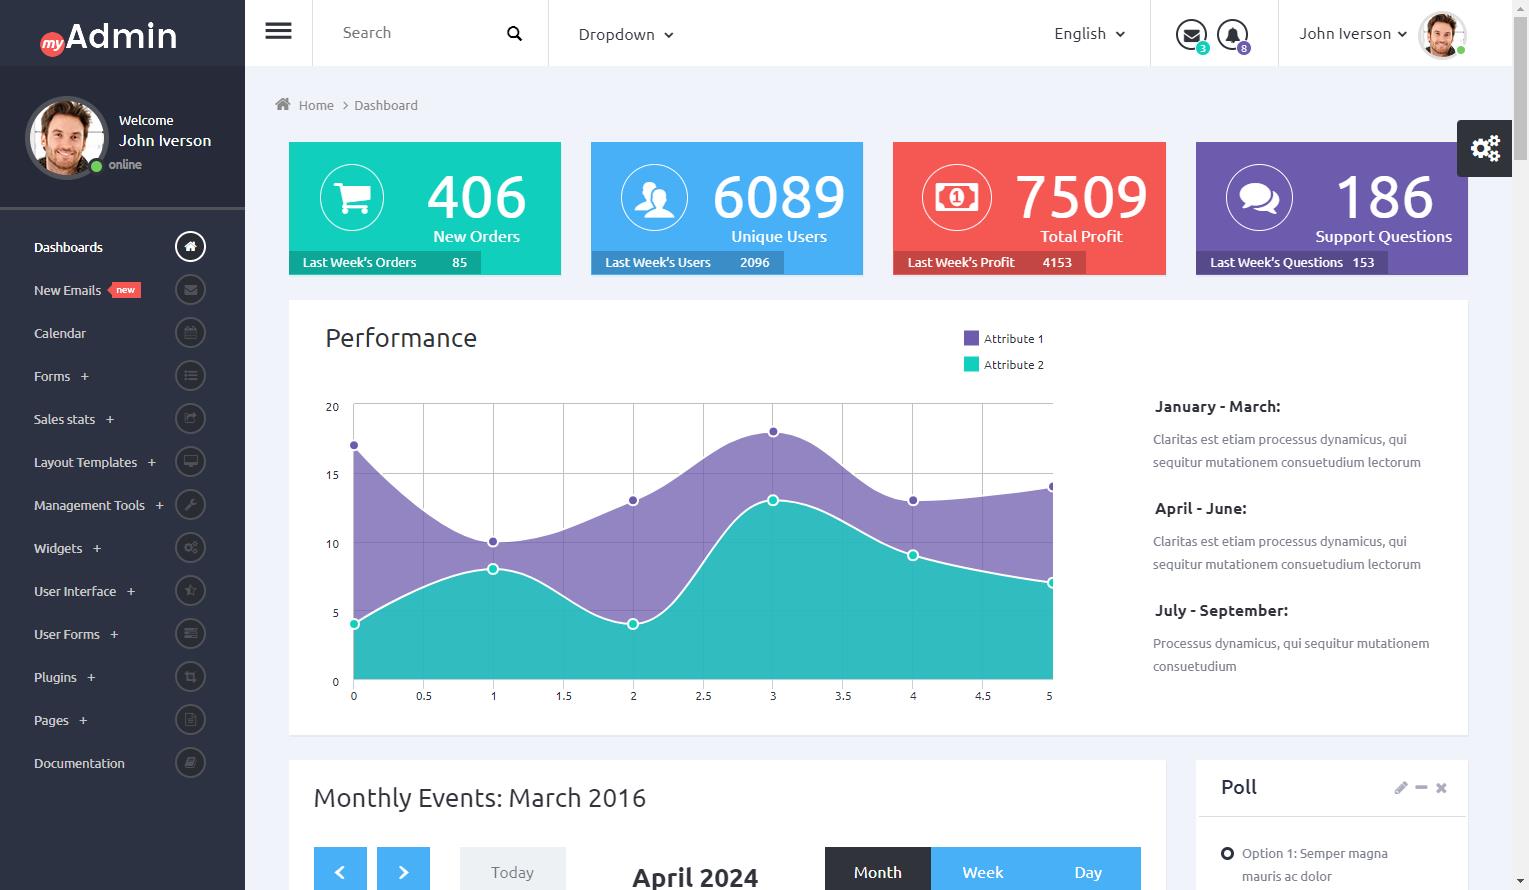Expand the Sales stats submenu
This screenshot has width=1529, height=890.
(110, 419)
